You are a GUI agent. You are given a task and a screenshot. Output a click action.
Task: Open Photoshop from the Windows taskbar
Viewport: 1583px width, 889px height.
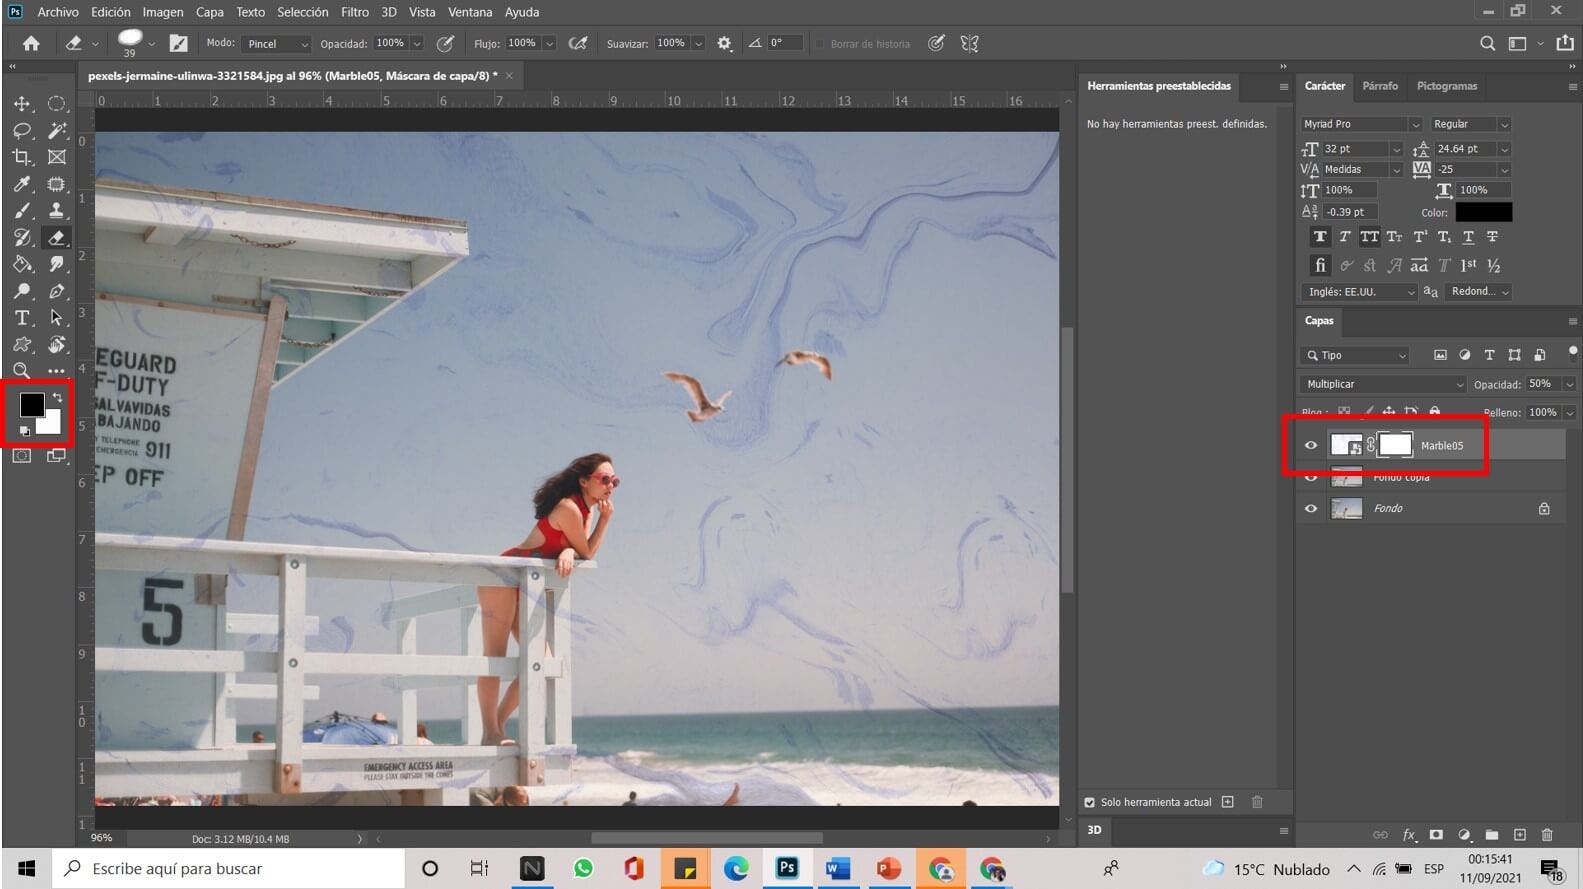pyautogui.click(x=787, y=868)
